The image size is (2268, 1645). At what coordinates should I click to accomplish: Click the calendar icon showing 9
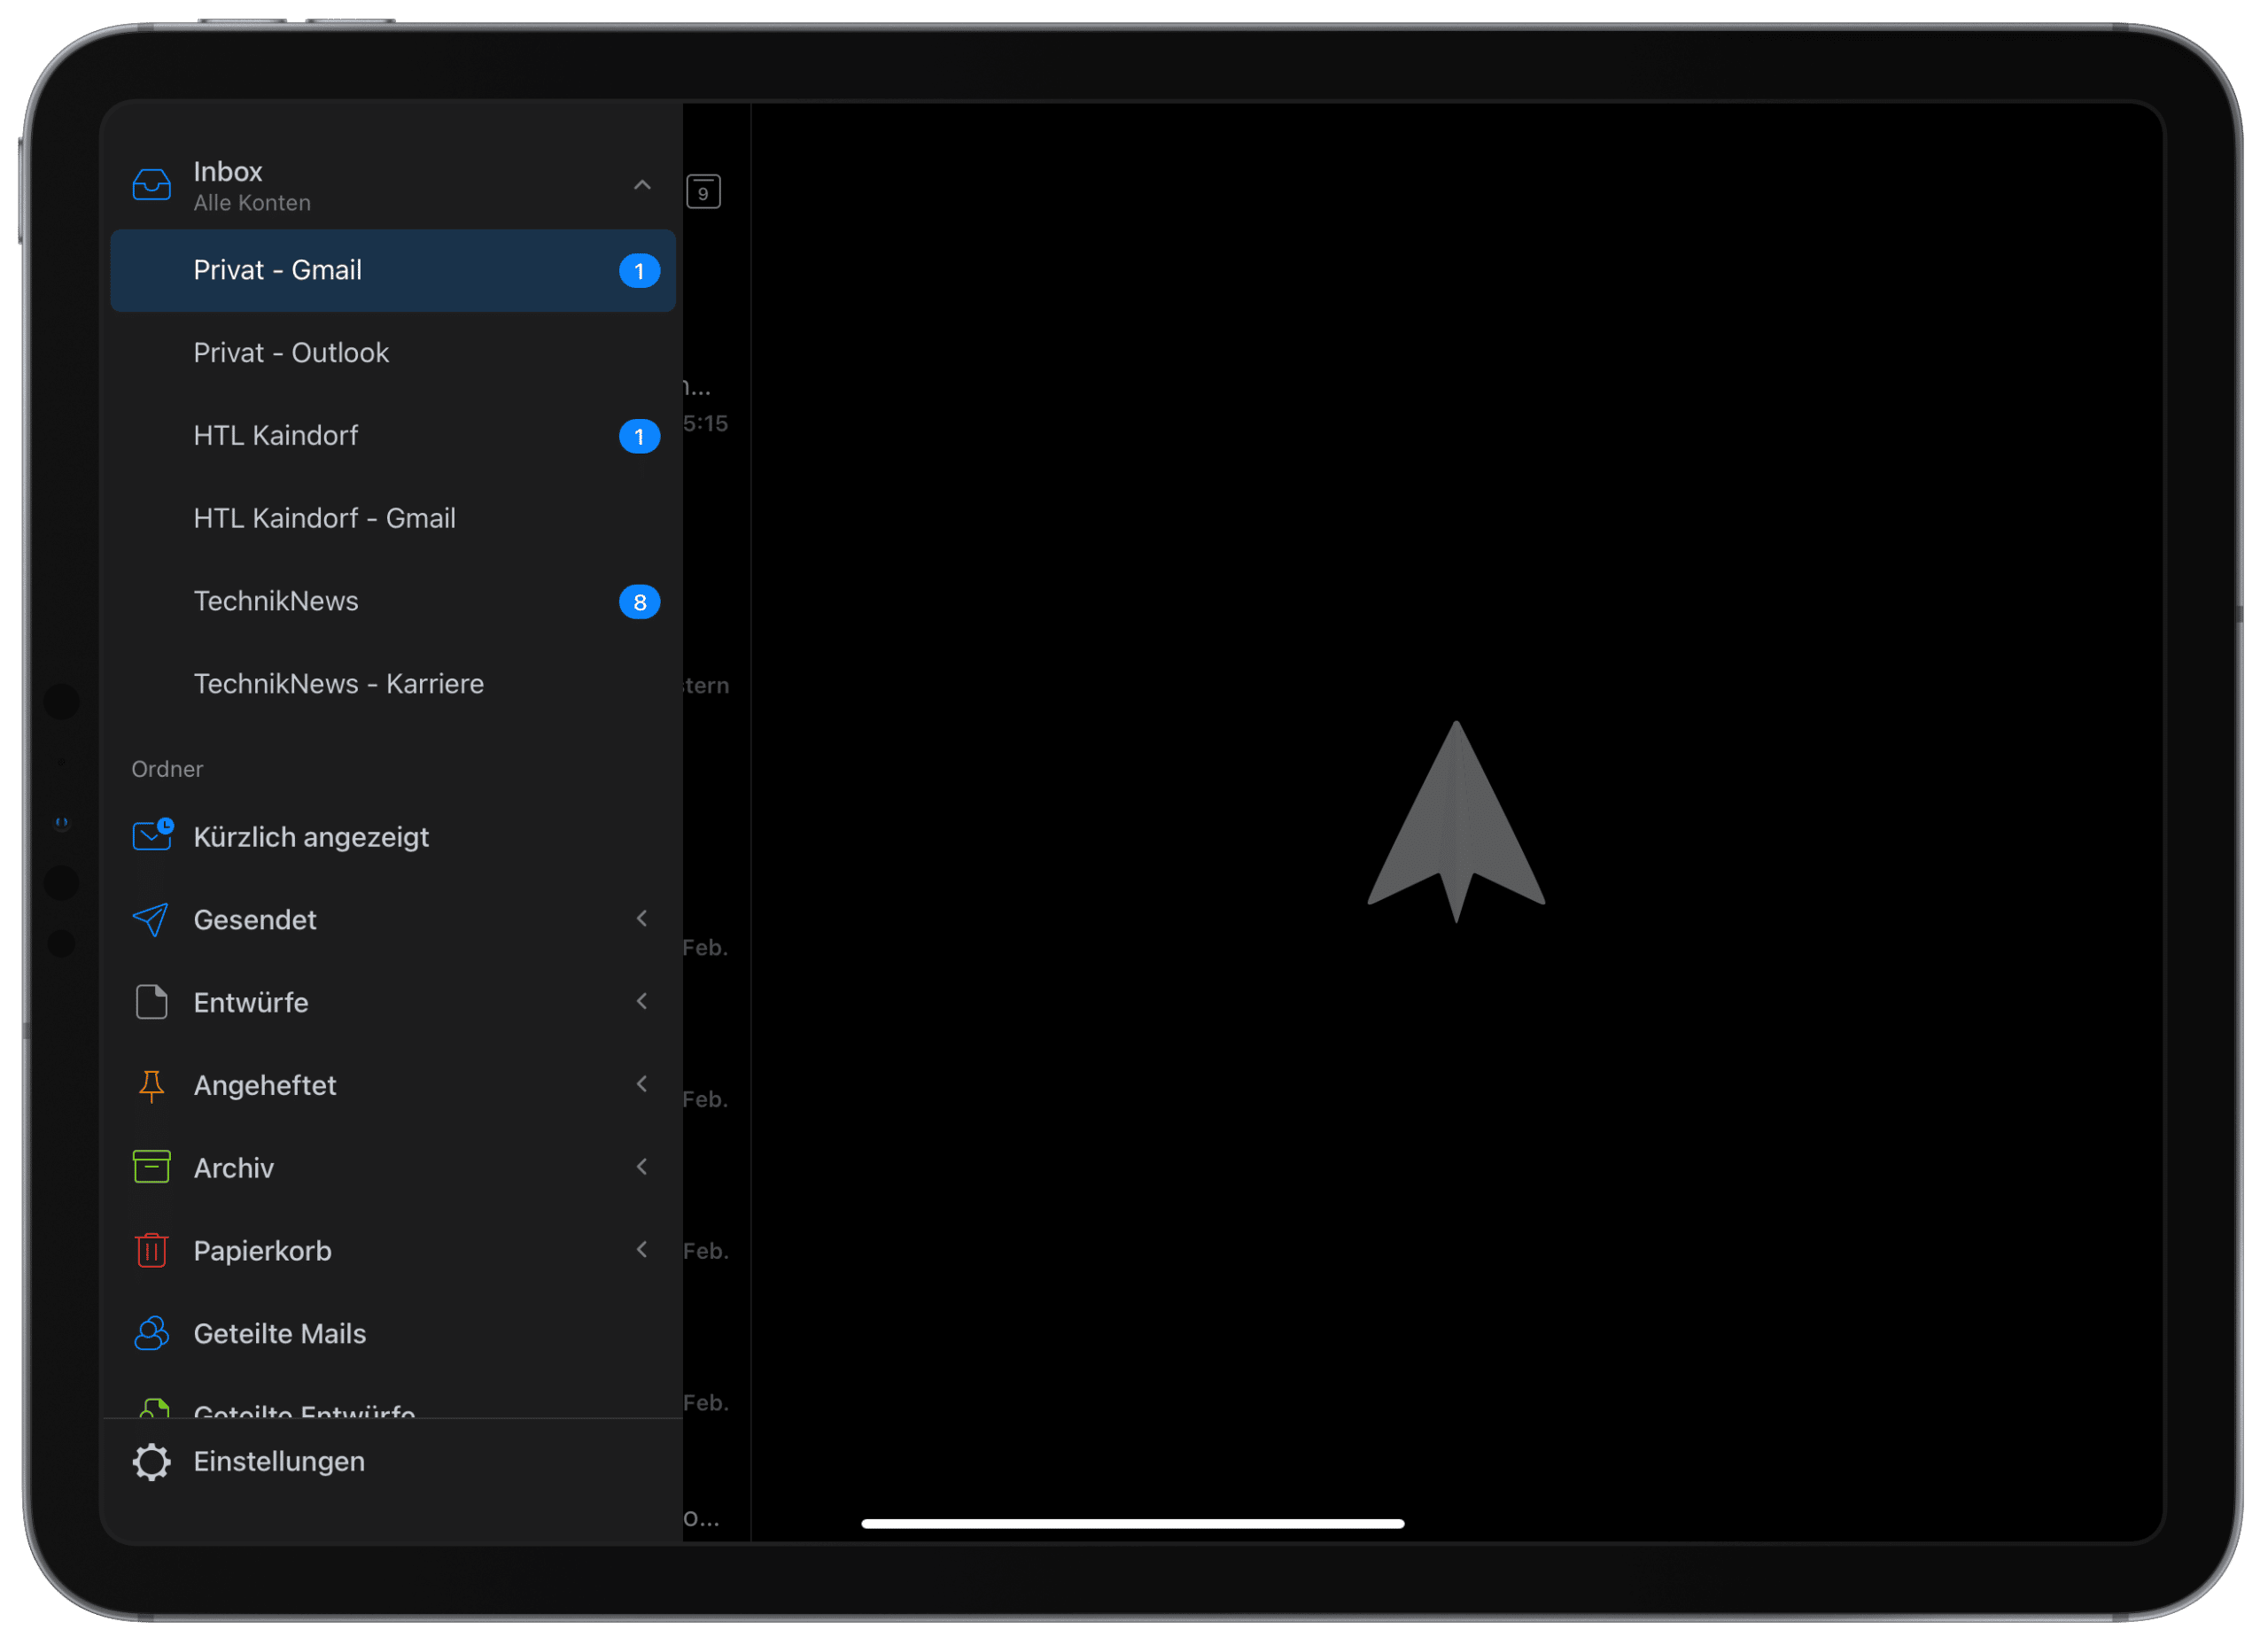(704, 192)
